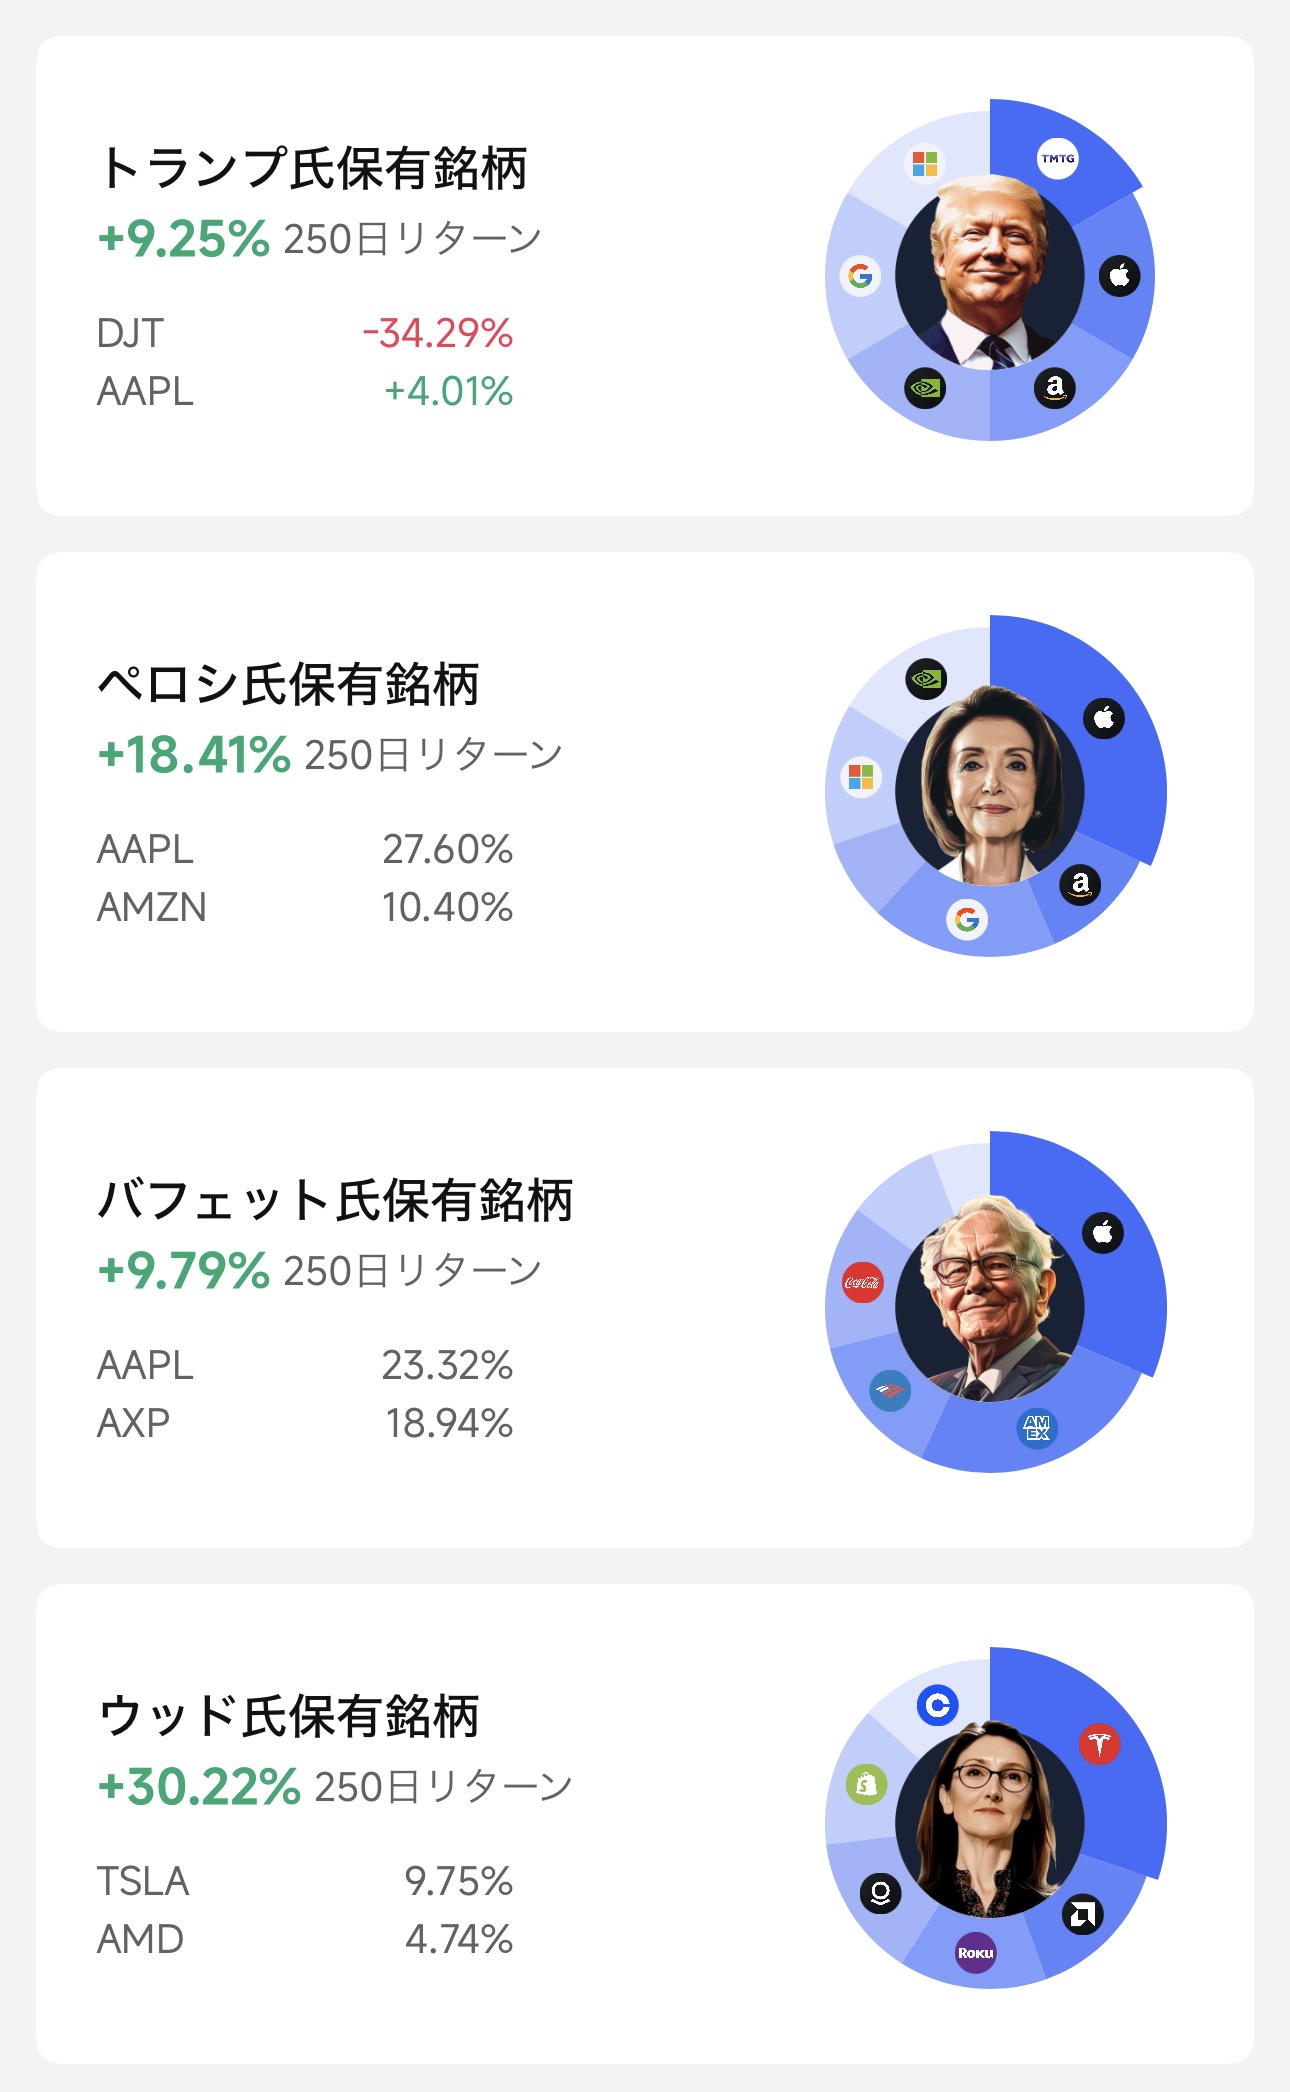Click the Tesla logo on the bottom chart

pos(1099,1744)
